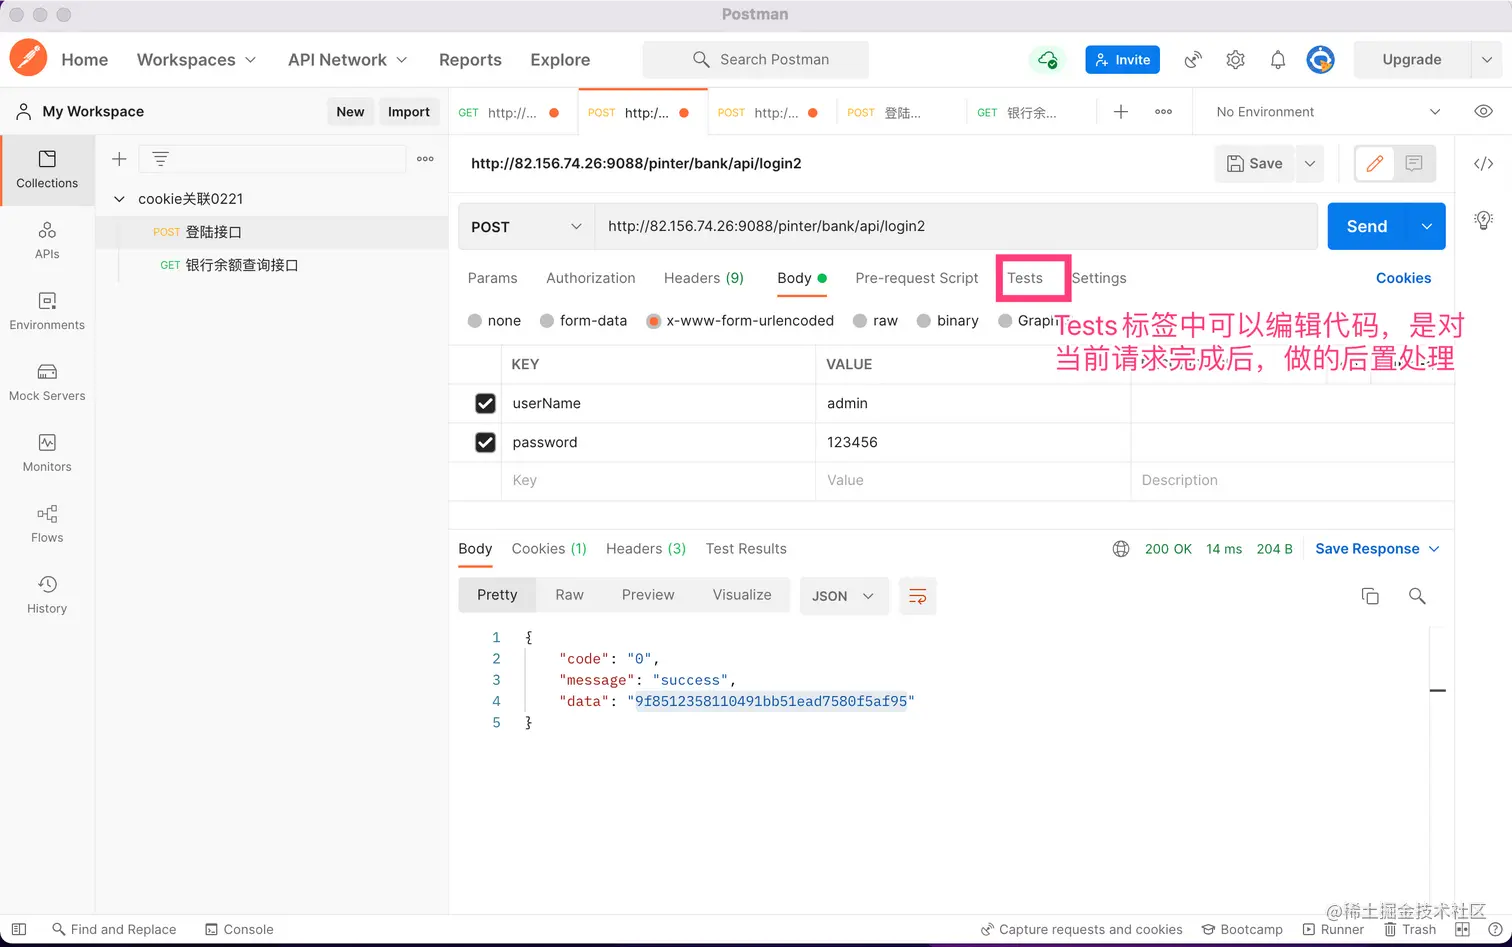Open the Pre-request Script tab
Viewport: 1512px width, 947px height.
(917, 278)
